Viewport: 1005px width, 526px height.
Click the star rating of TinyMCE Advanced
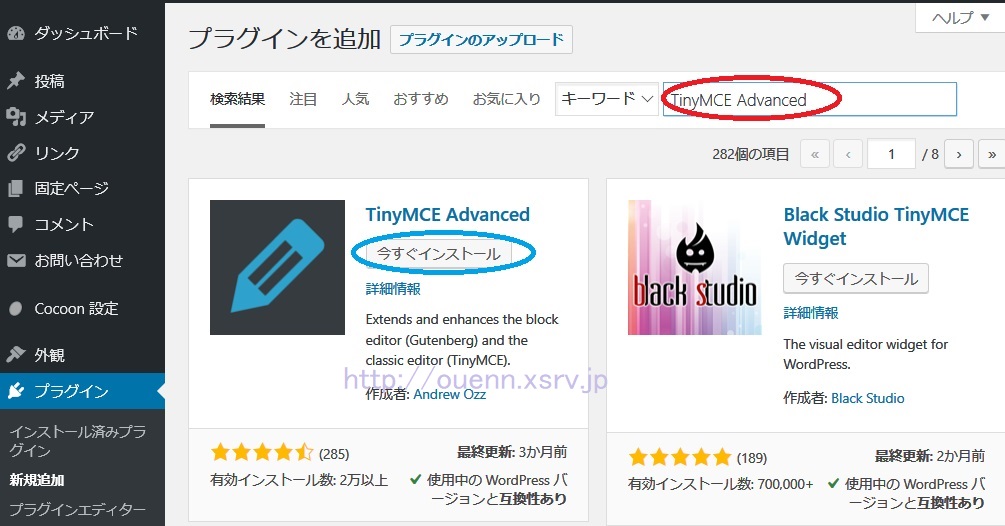(x=262, y=453)
